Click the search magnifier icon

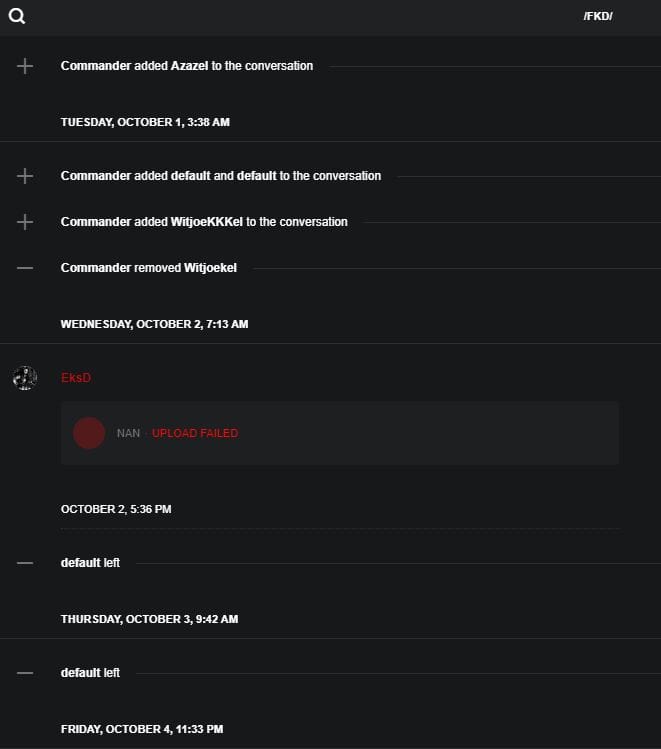coord(16,16)
